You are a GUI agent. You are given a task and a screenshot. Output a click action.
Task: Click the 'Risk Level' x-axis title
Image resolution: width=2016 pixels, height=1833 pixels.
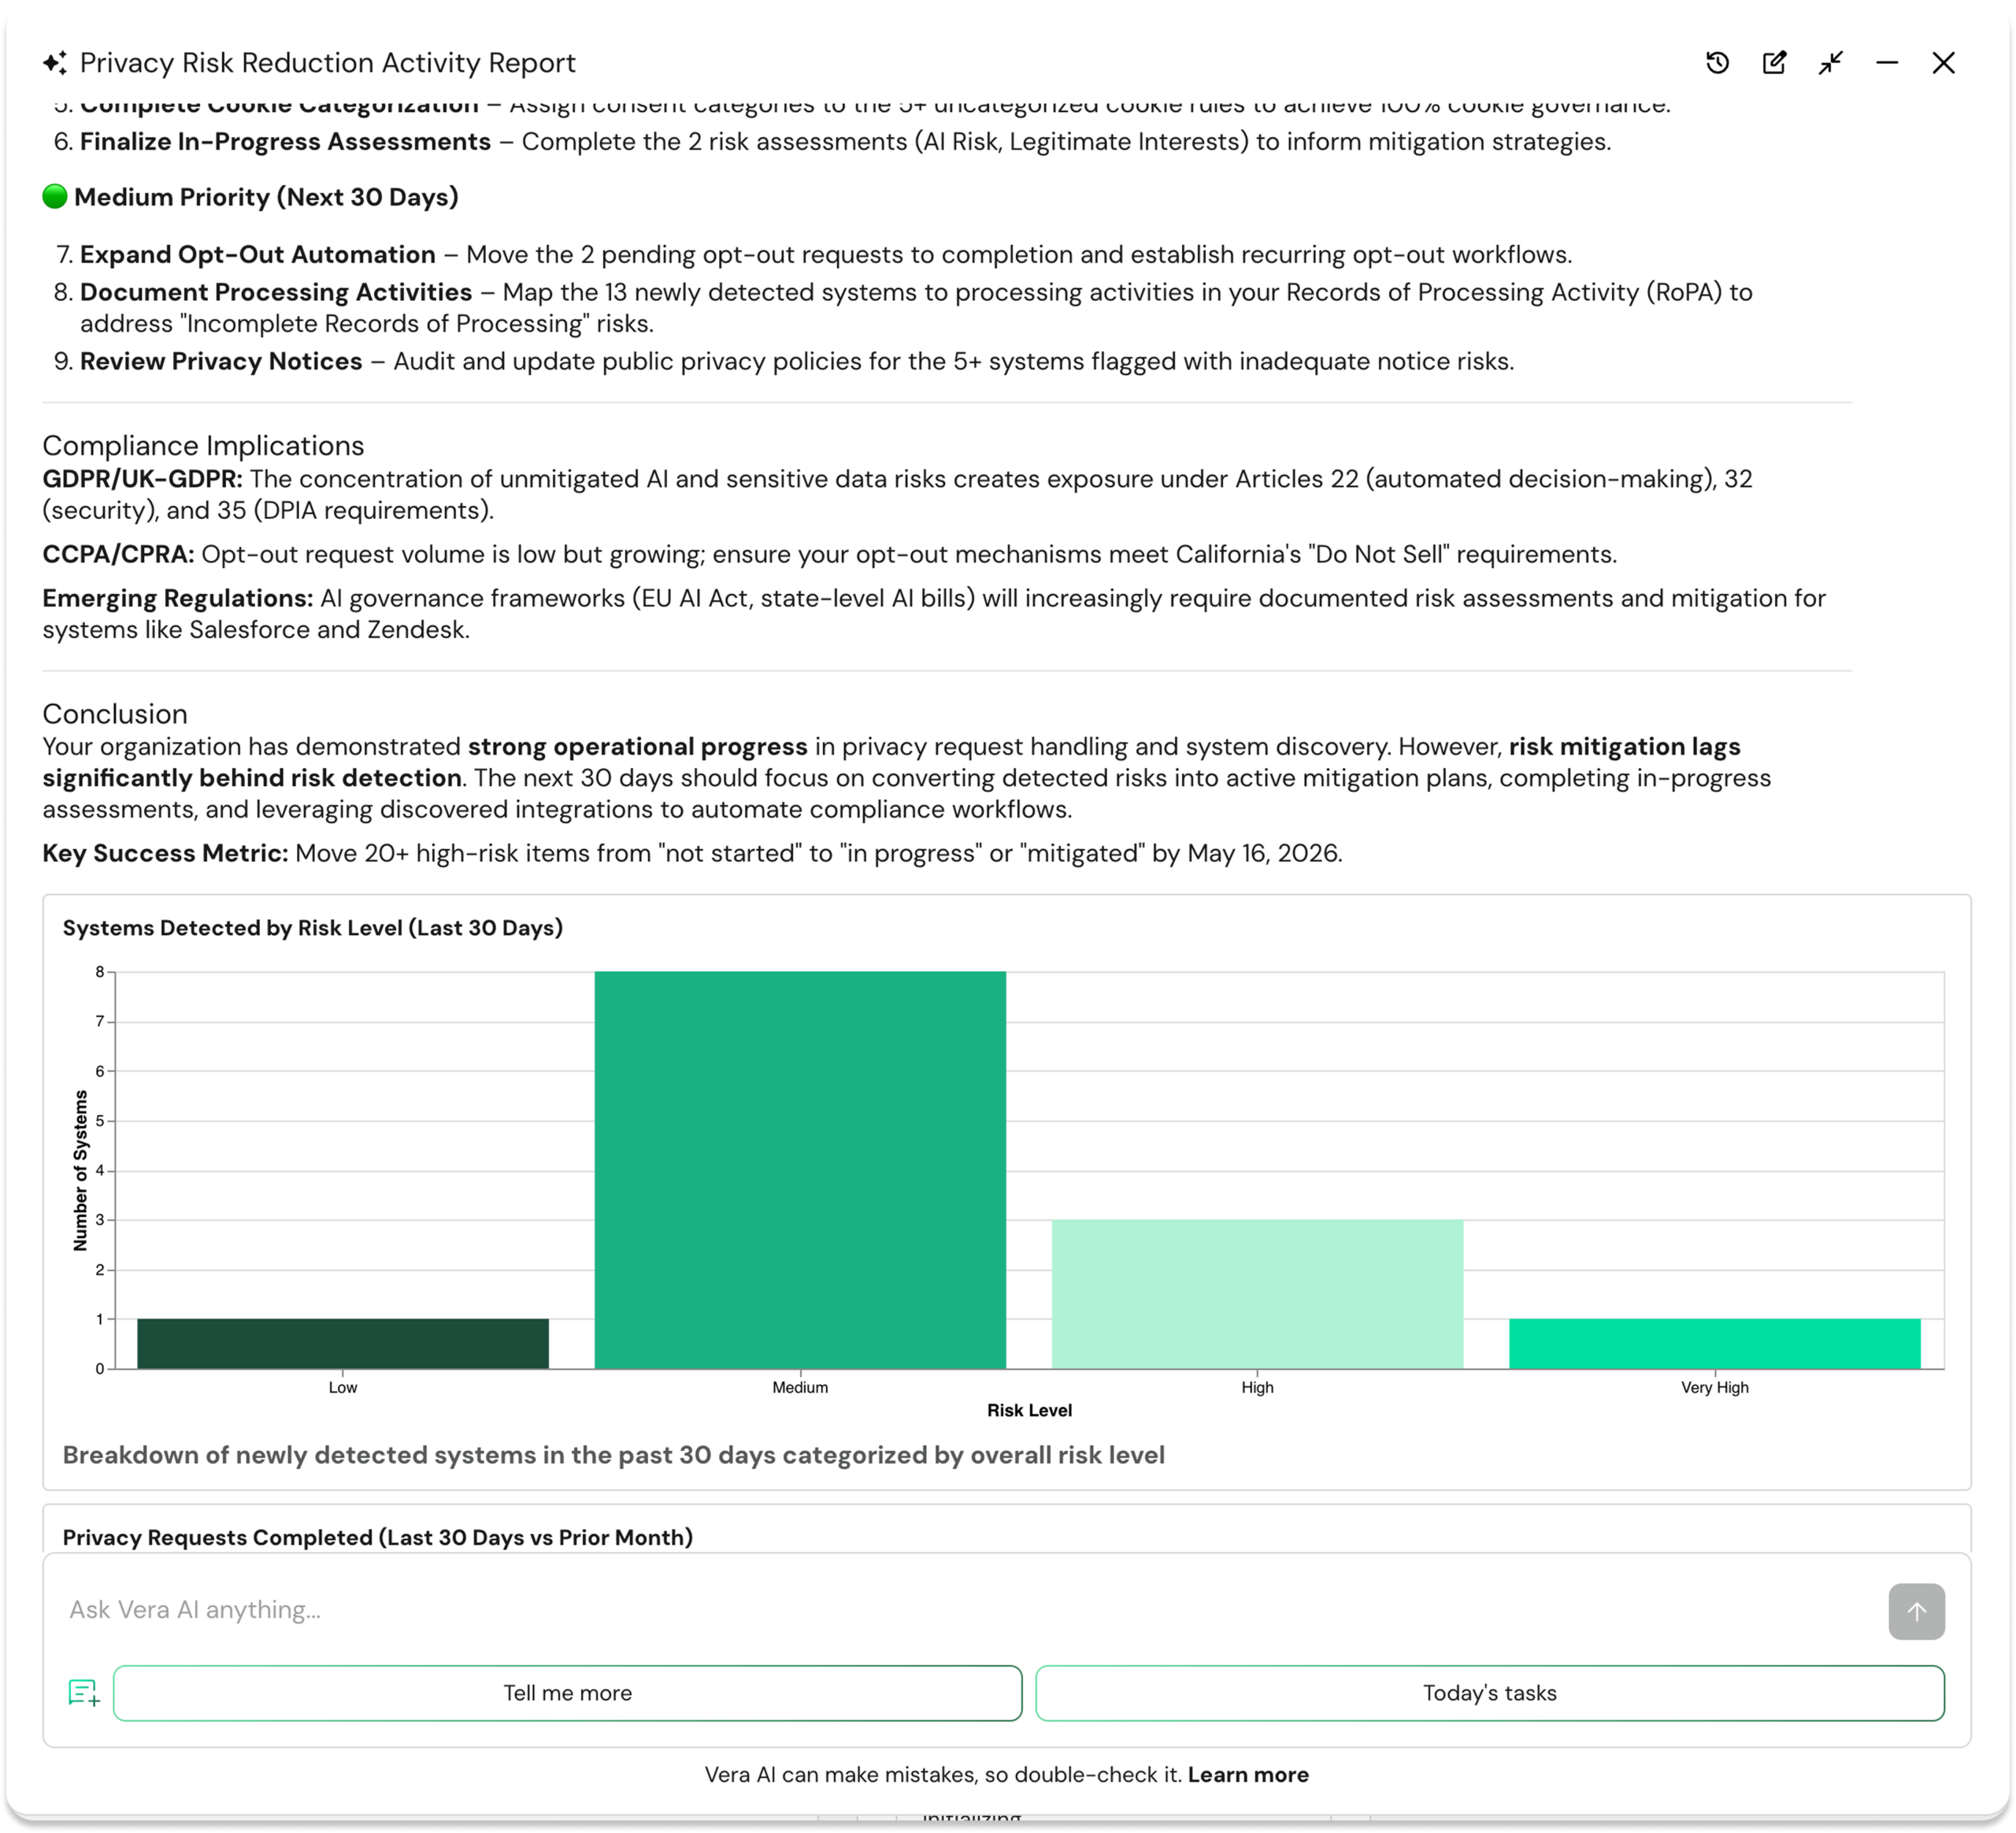click(1029, 1410)
